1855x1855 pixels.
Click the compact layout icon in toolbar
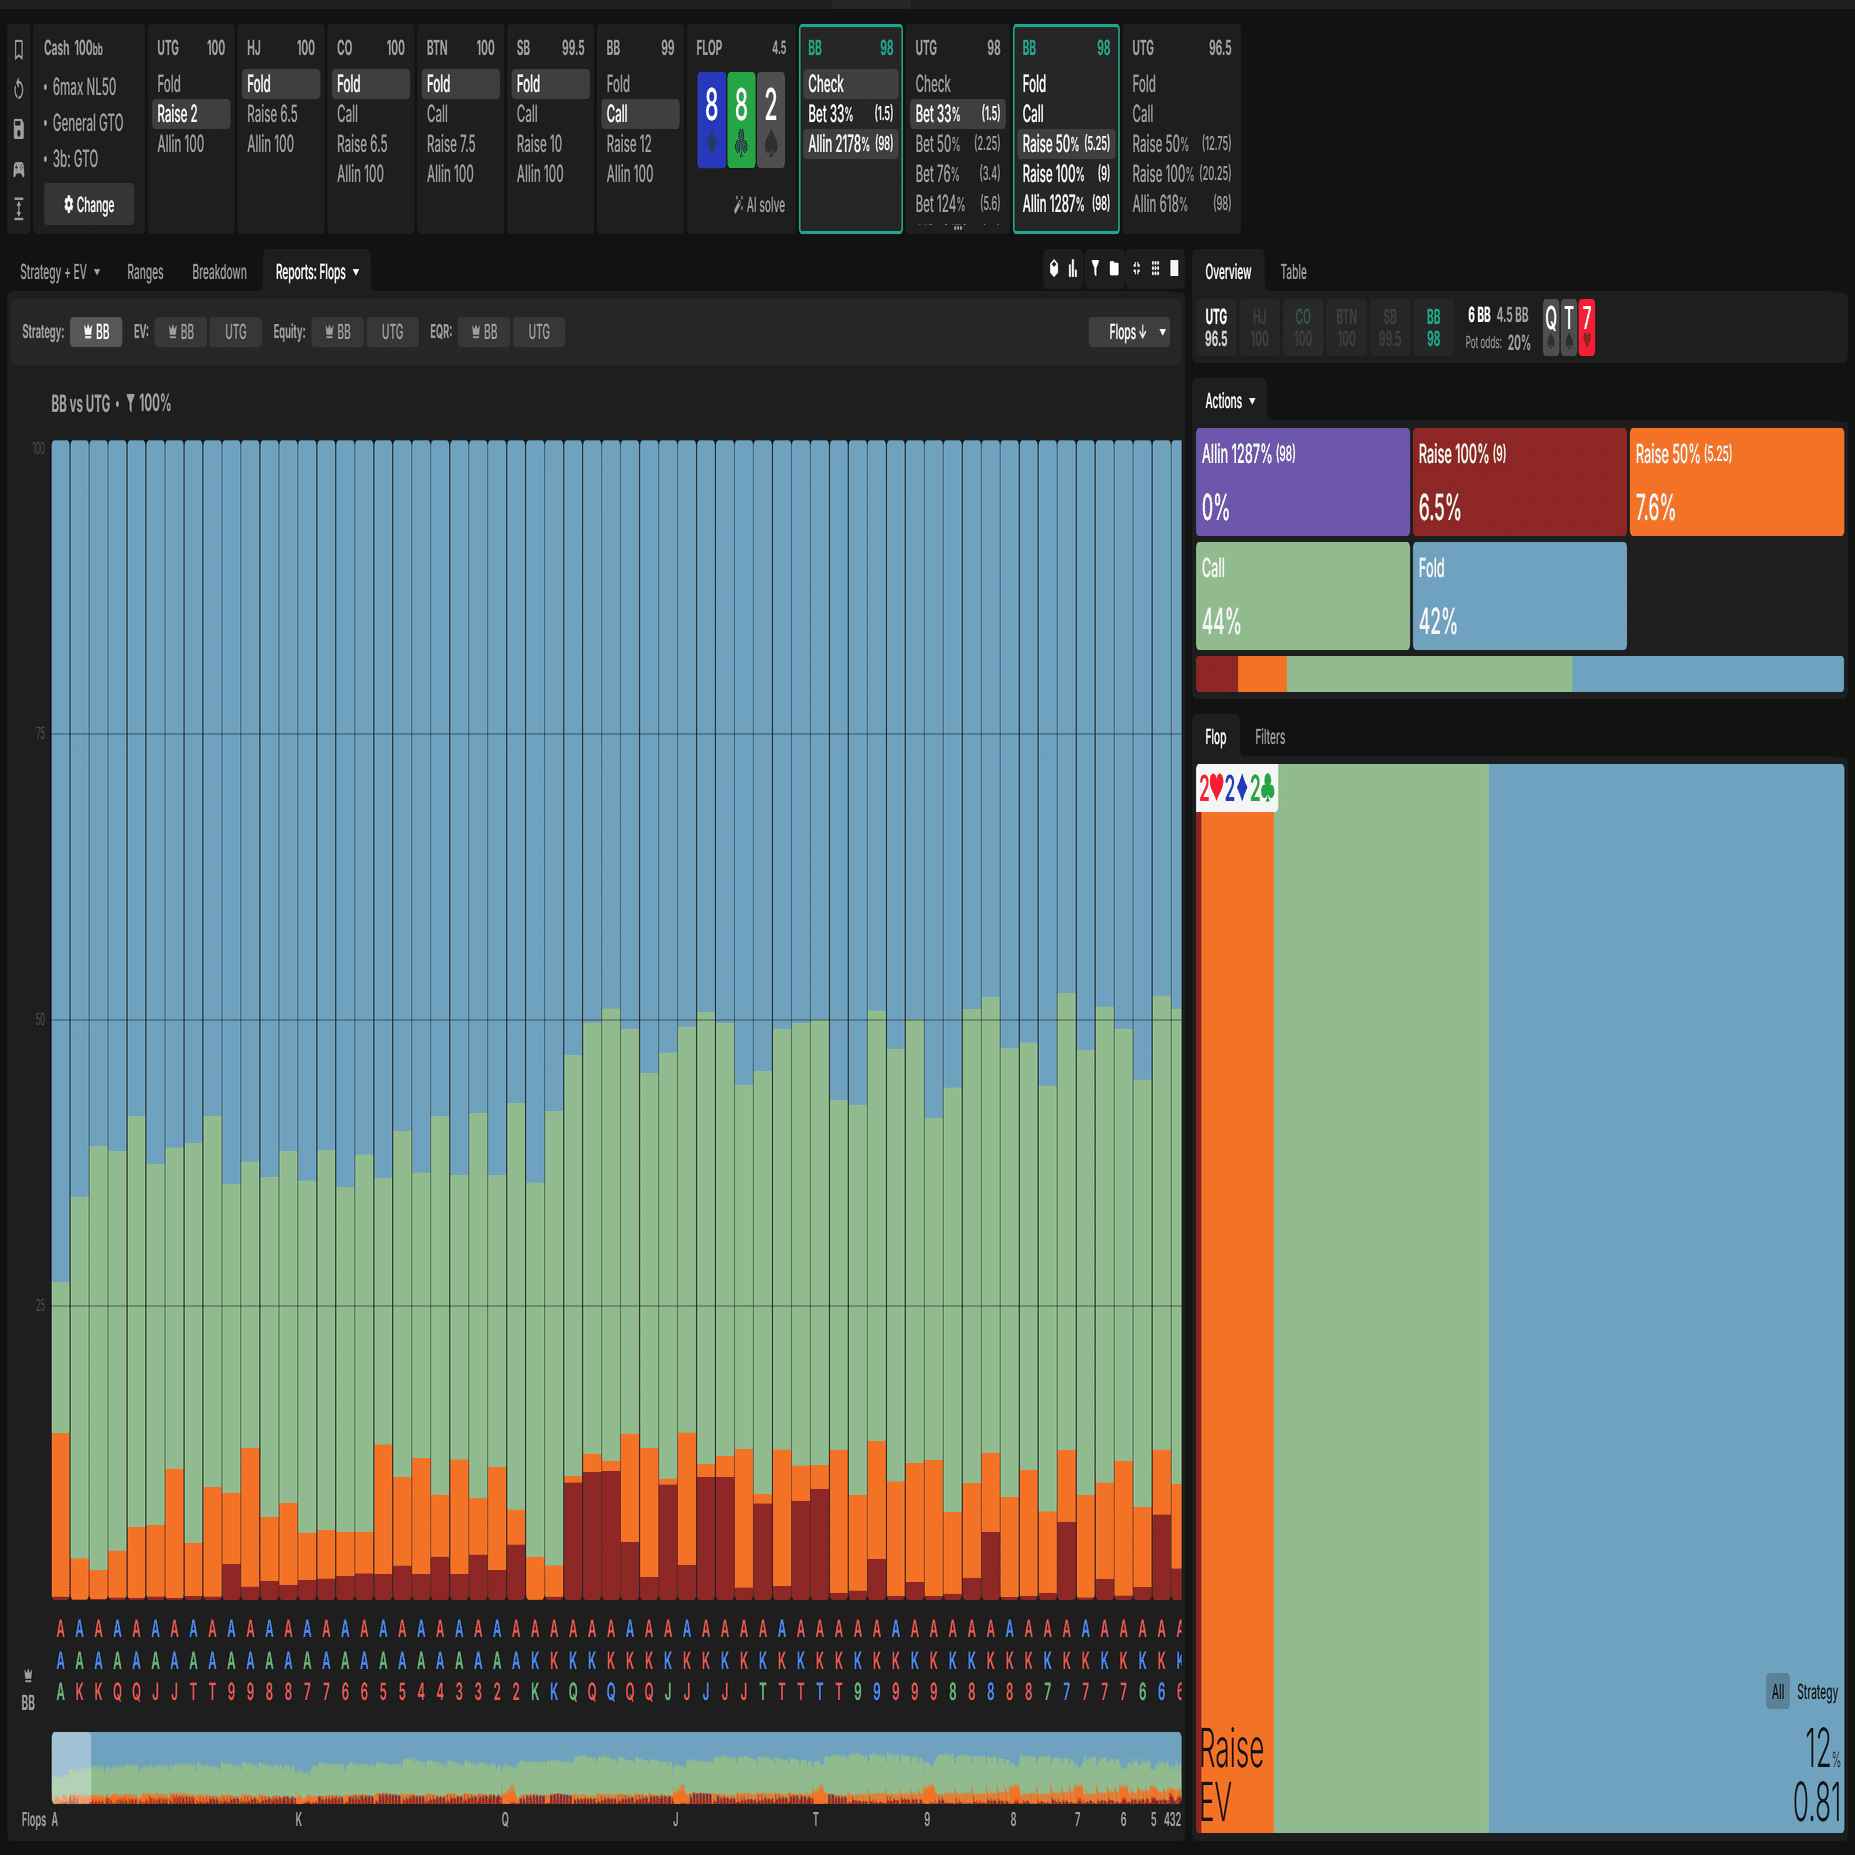coord(1136,268)
